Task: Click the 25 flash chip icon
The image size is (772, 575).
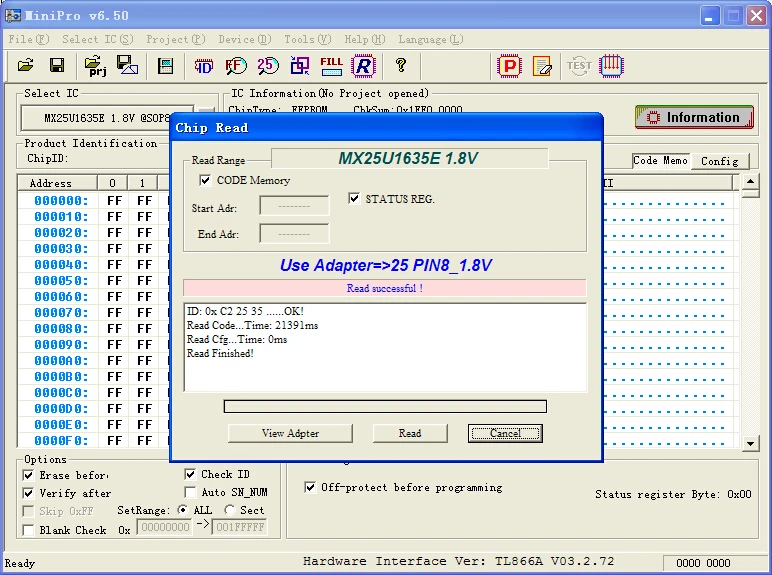Action: pos(268,65)
